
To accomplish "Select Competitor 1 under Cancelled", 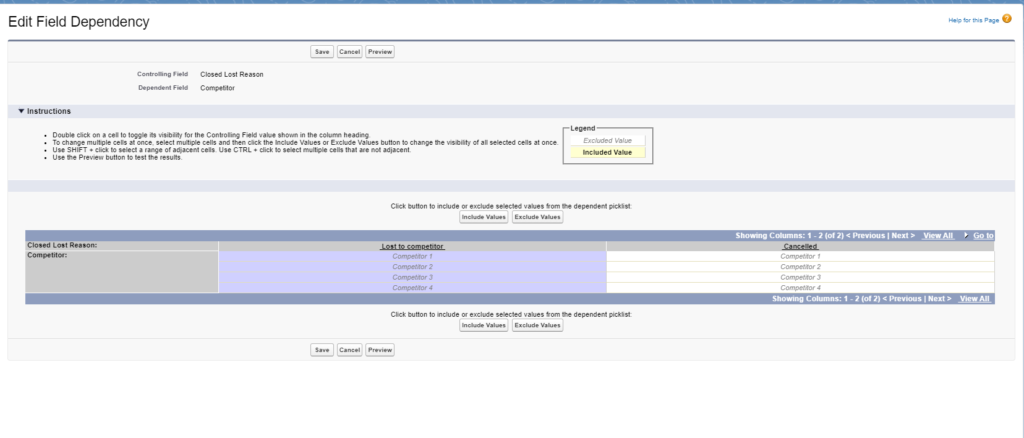I will [800, 257].
